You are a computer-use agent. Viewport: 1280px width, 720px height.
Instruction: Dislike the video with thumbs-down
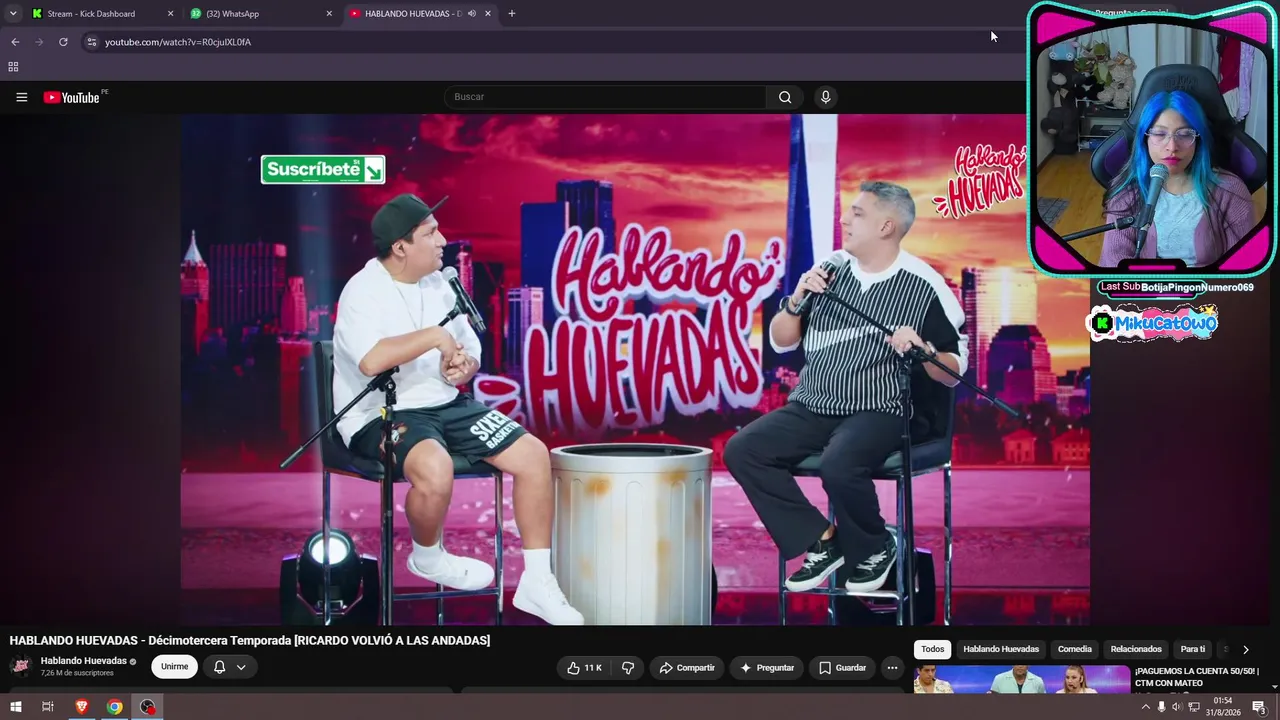tap(628, 668)
